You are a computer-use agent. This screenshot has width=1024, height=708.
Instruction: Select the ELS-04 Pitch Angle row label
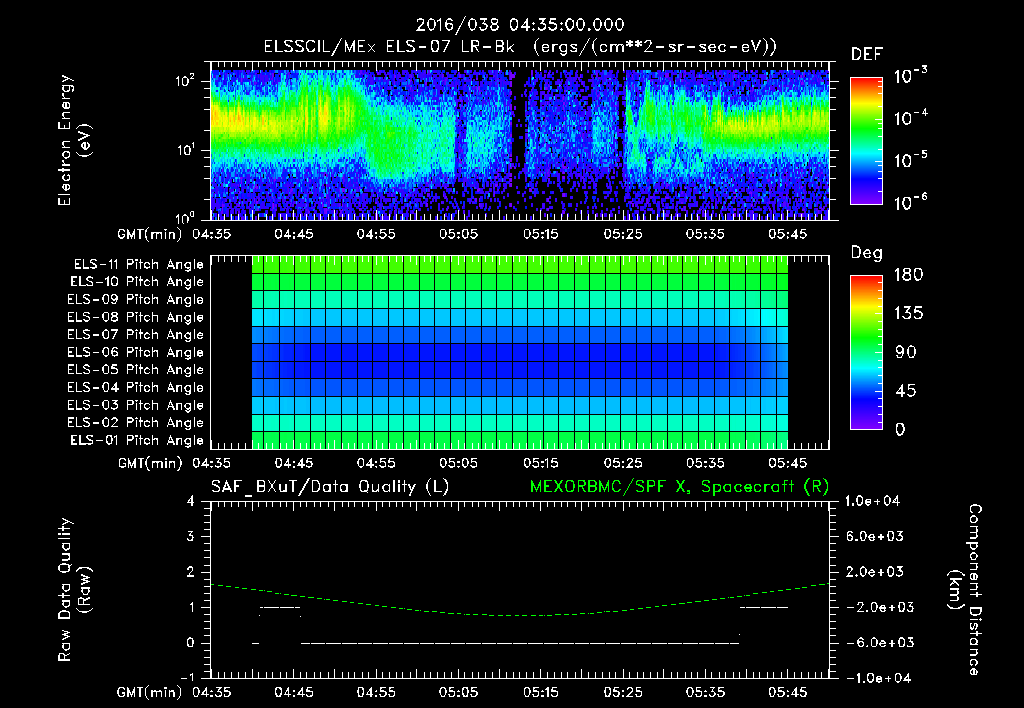[136, 387]
